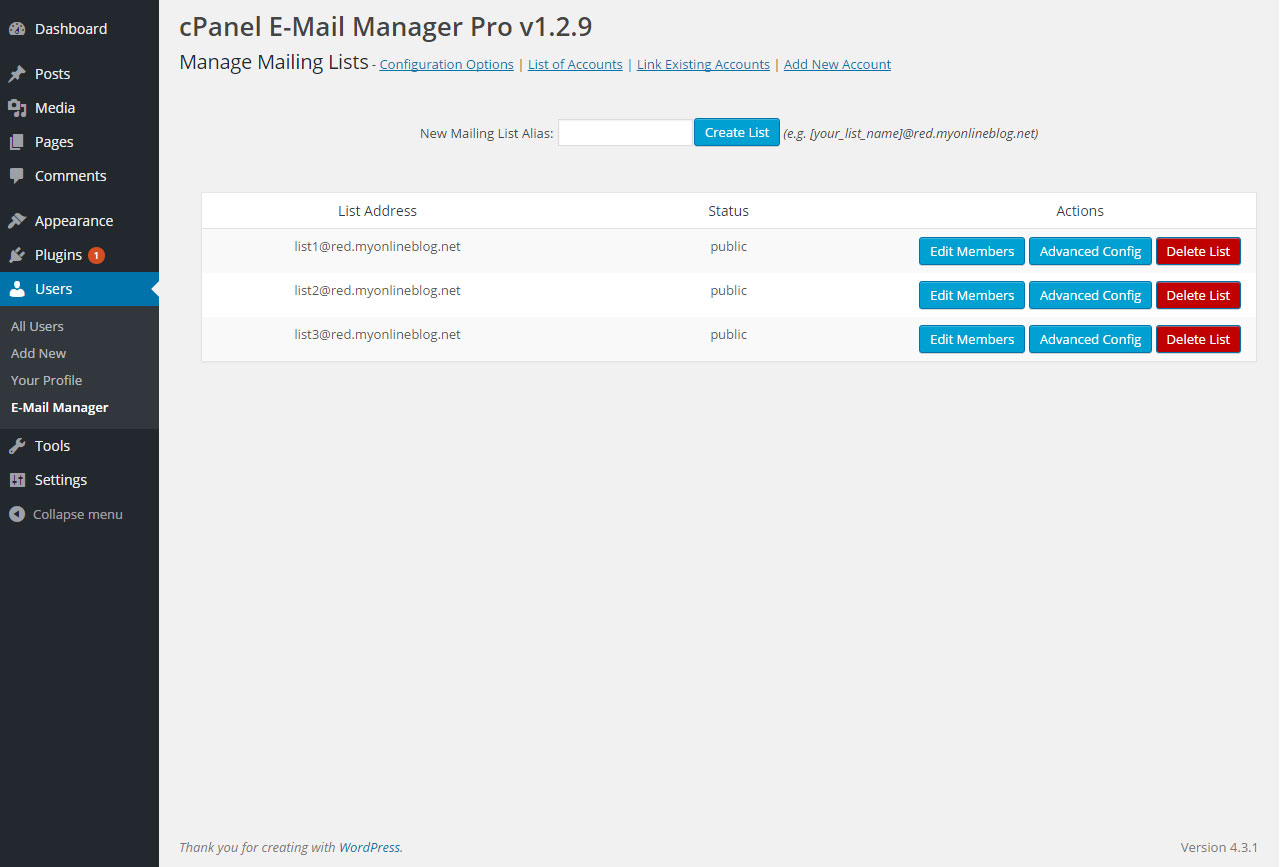This screenshot has height=867, width=1280.
Task: Delete List for list3
Action: coord(1198,339)
